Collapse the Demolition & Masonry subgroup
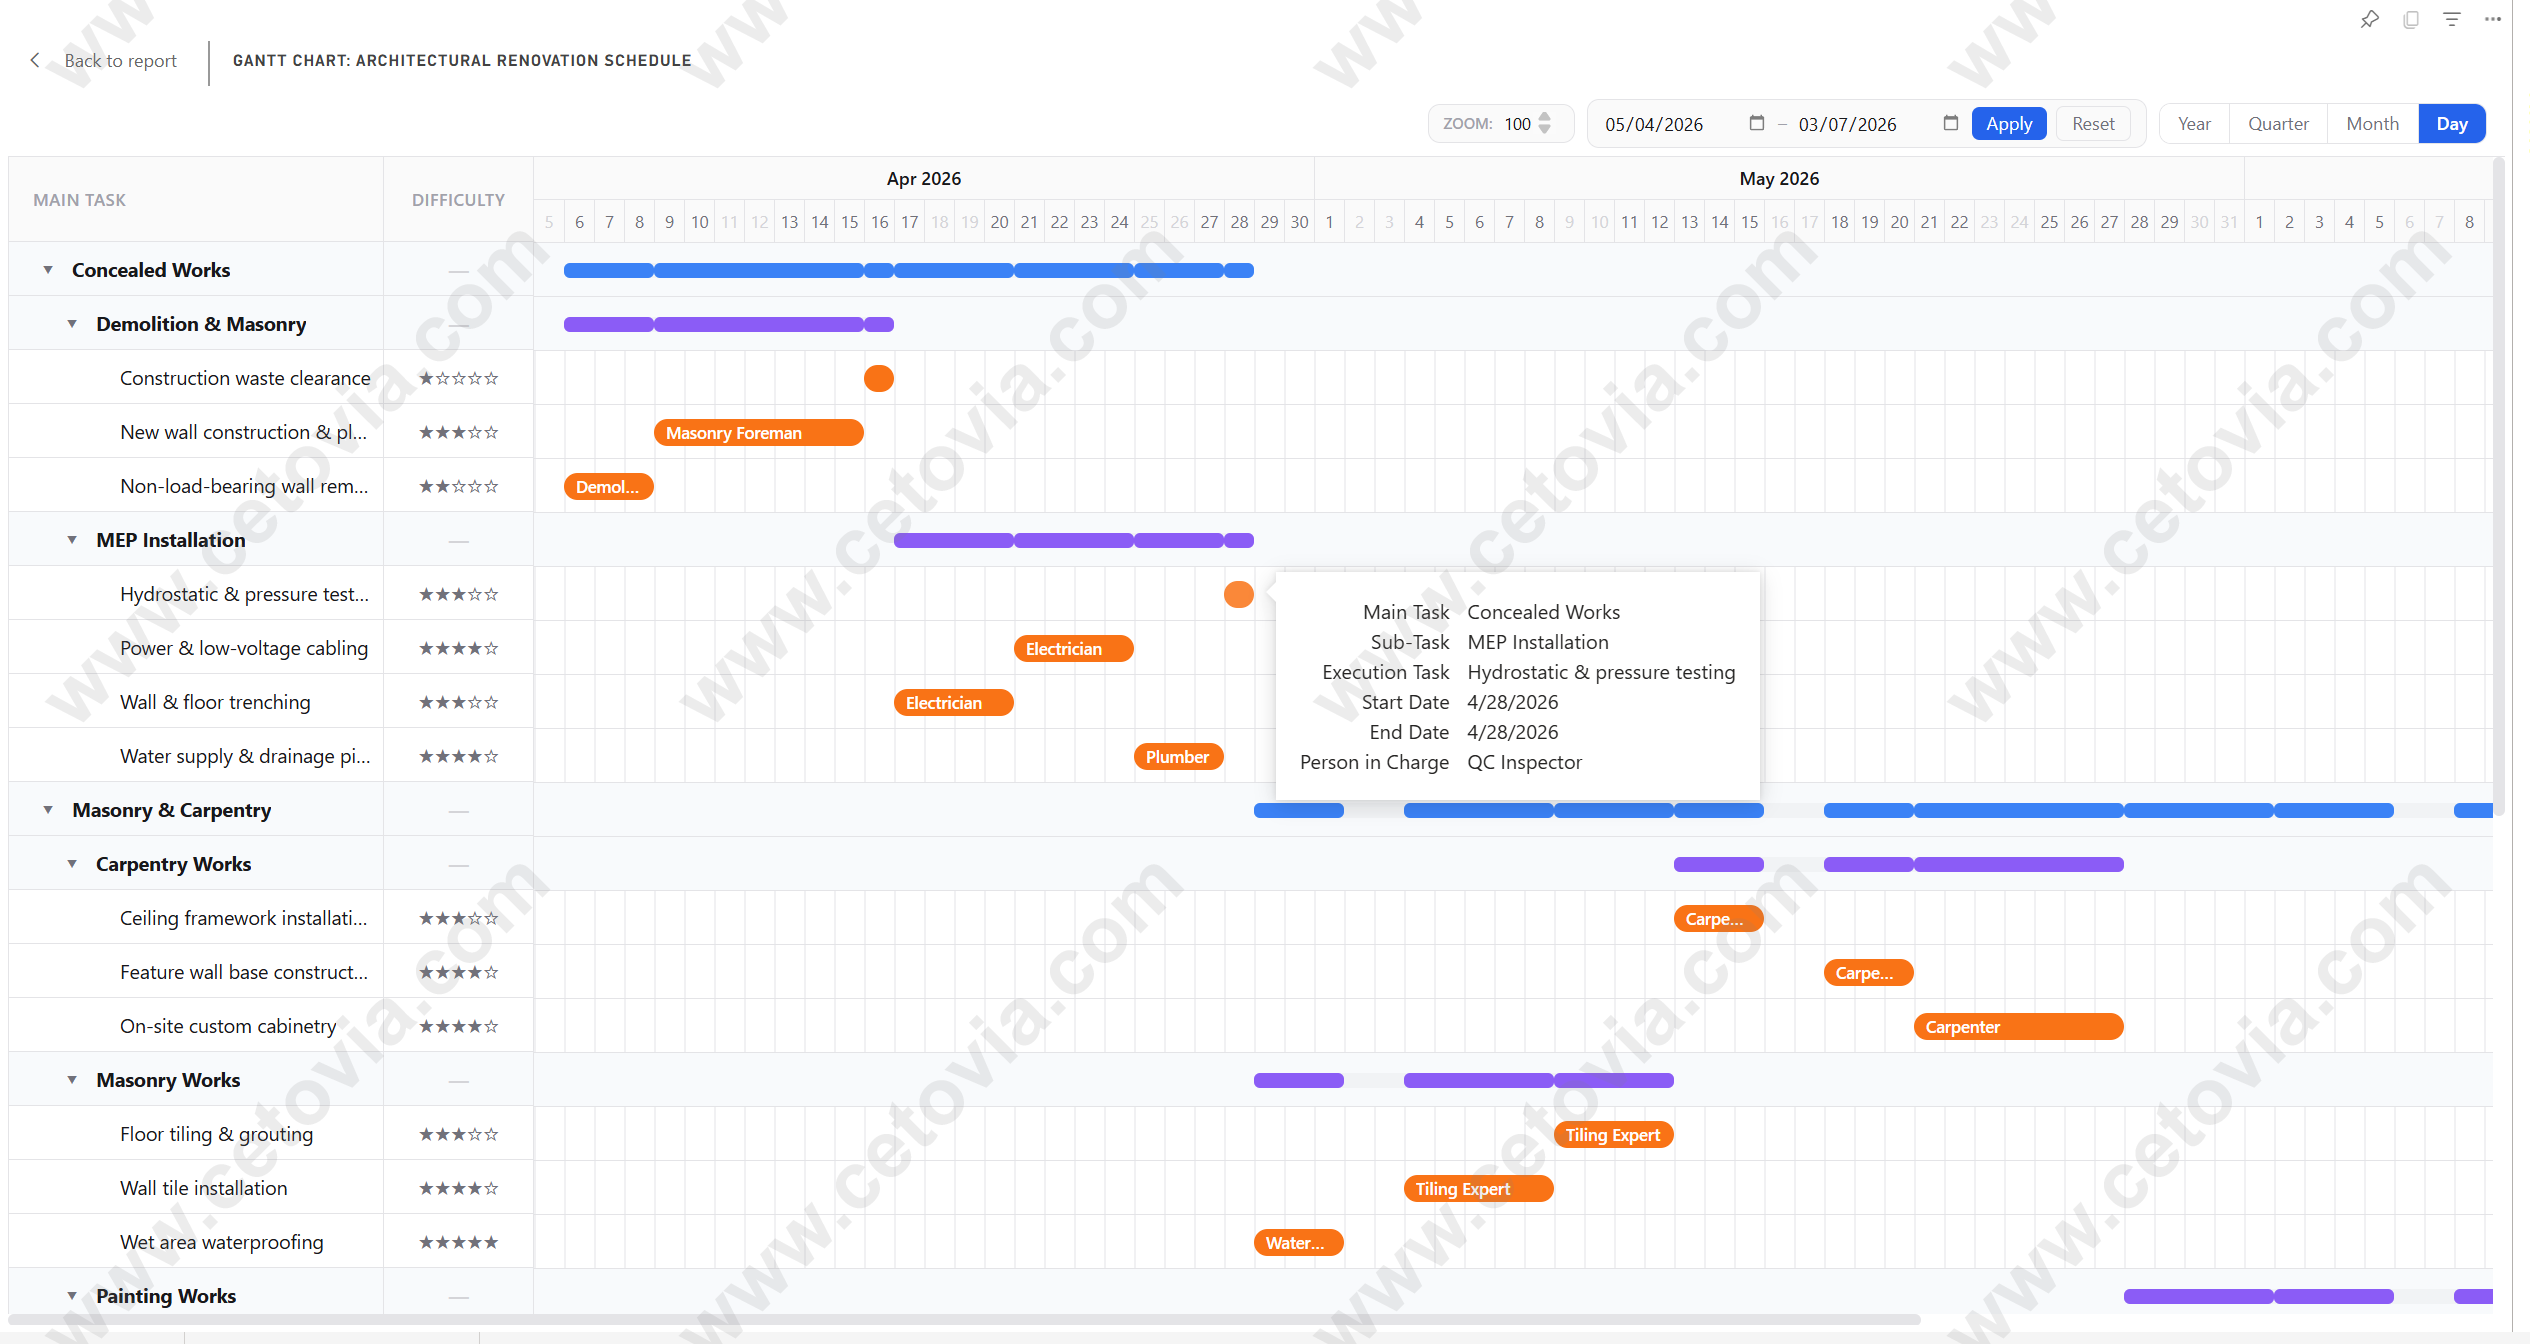The image size is (2530, 1344). click(72, 324)
